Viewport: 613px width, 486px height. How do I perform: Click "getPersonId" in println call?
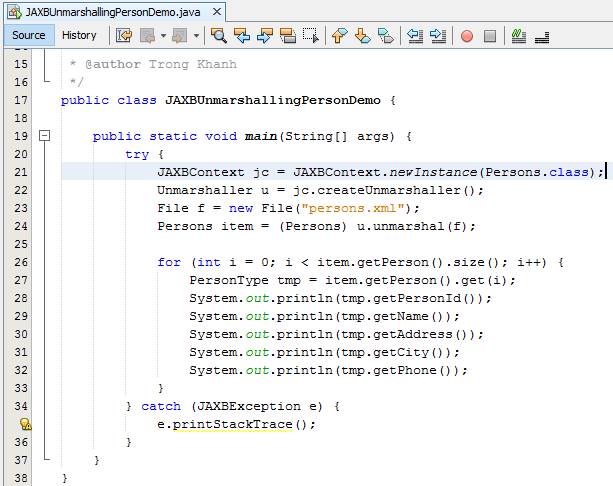pos(417,298)
